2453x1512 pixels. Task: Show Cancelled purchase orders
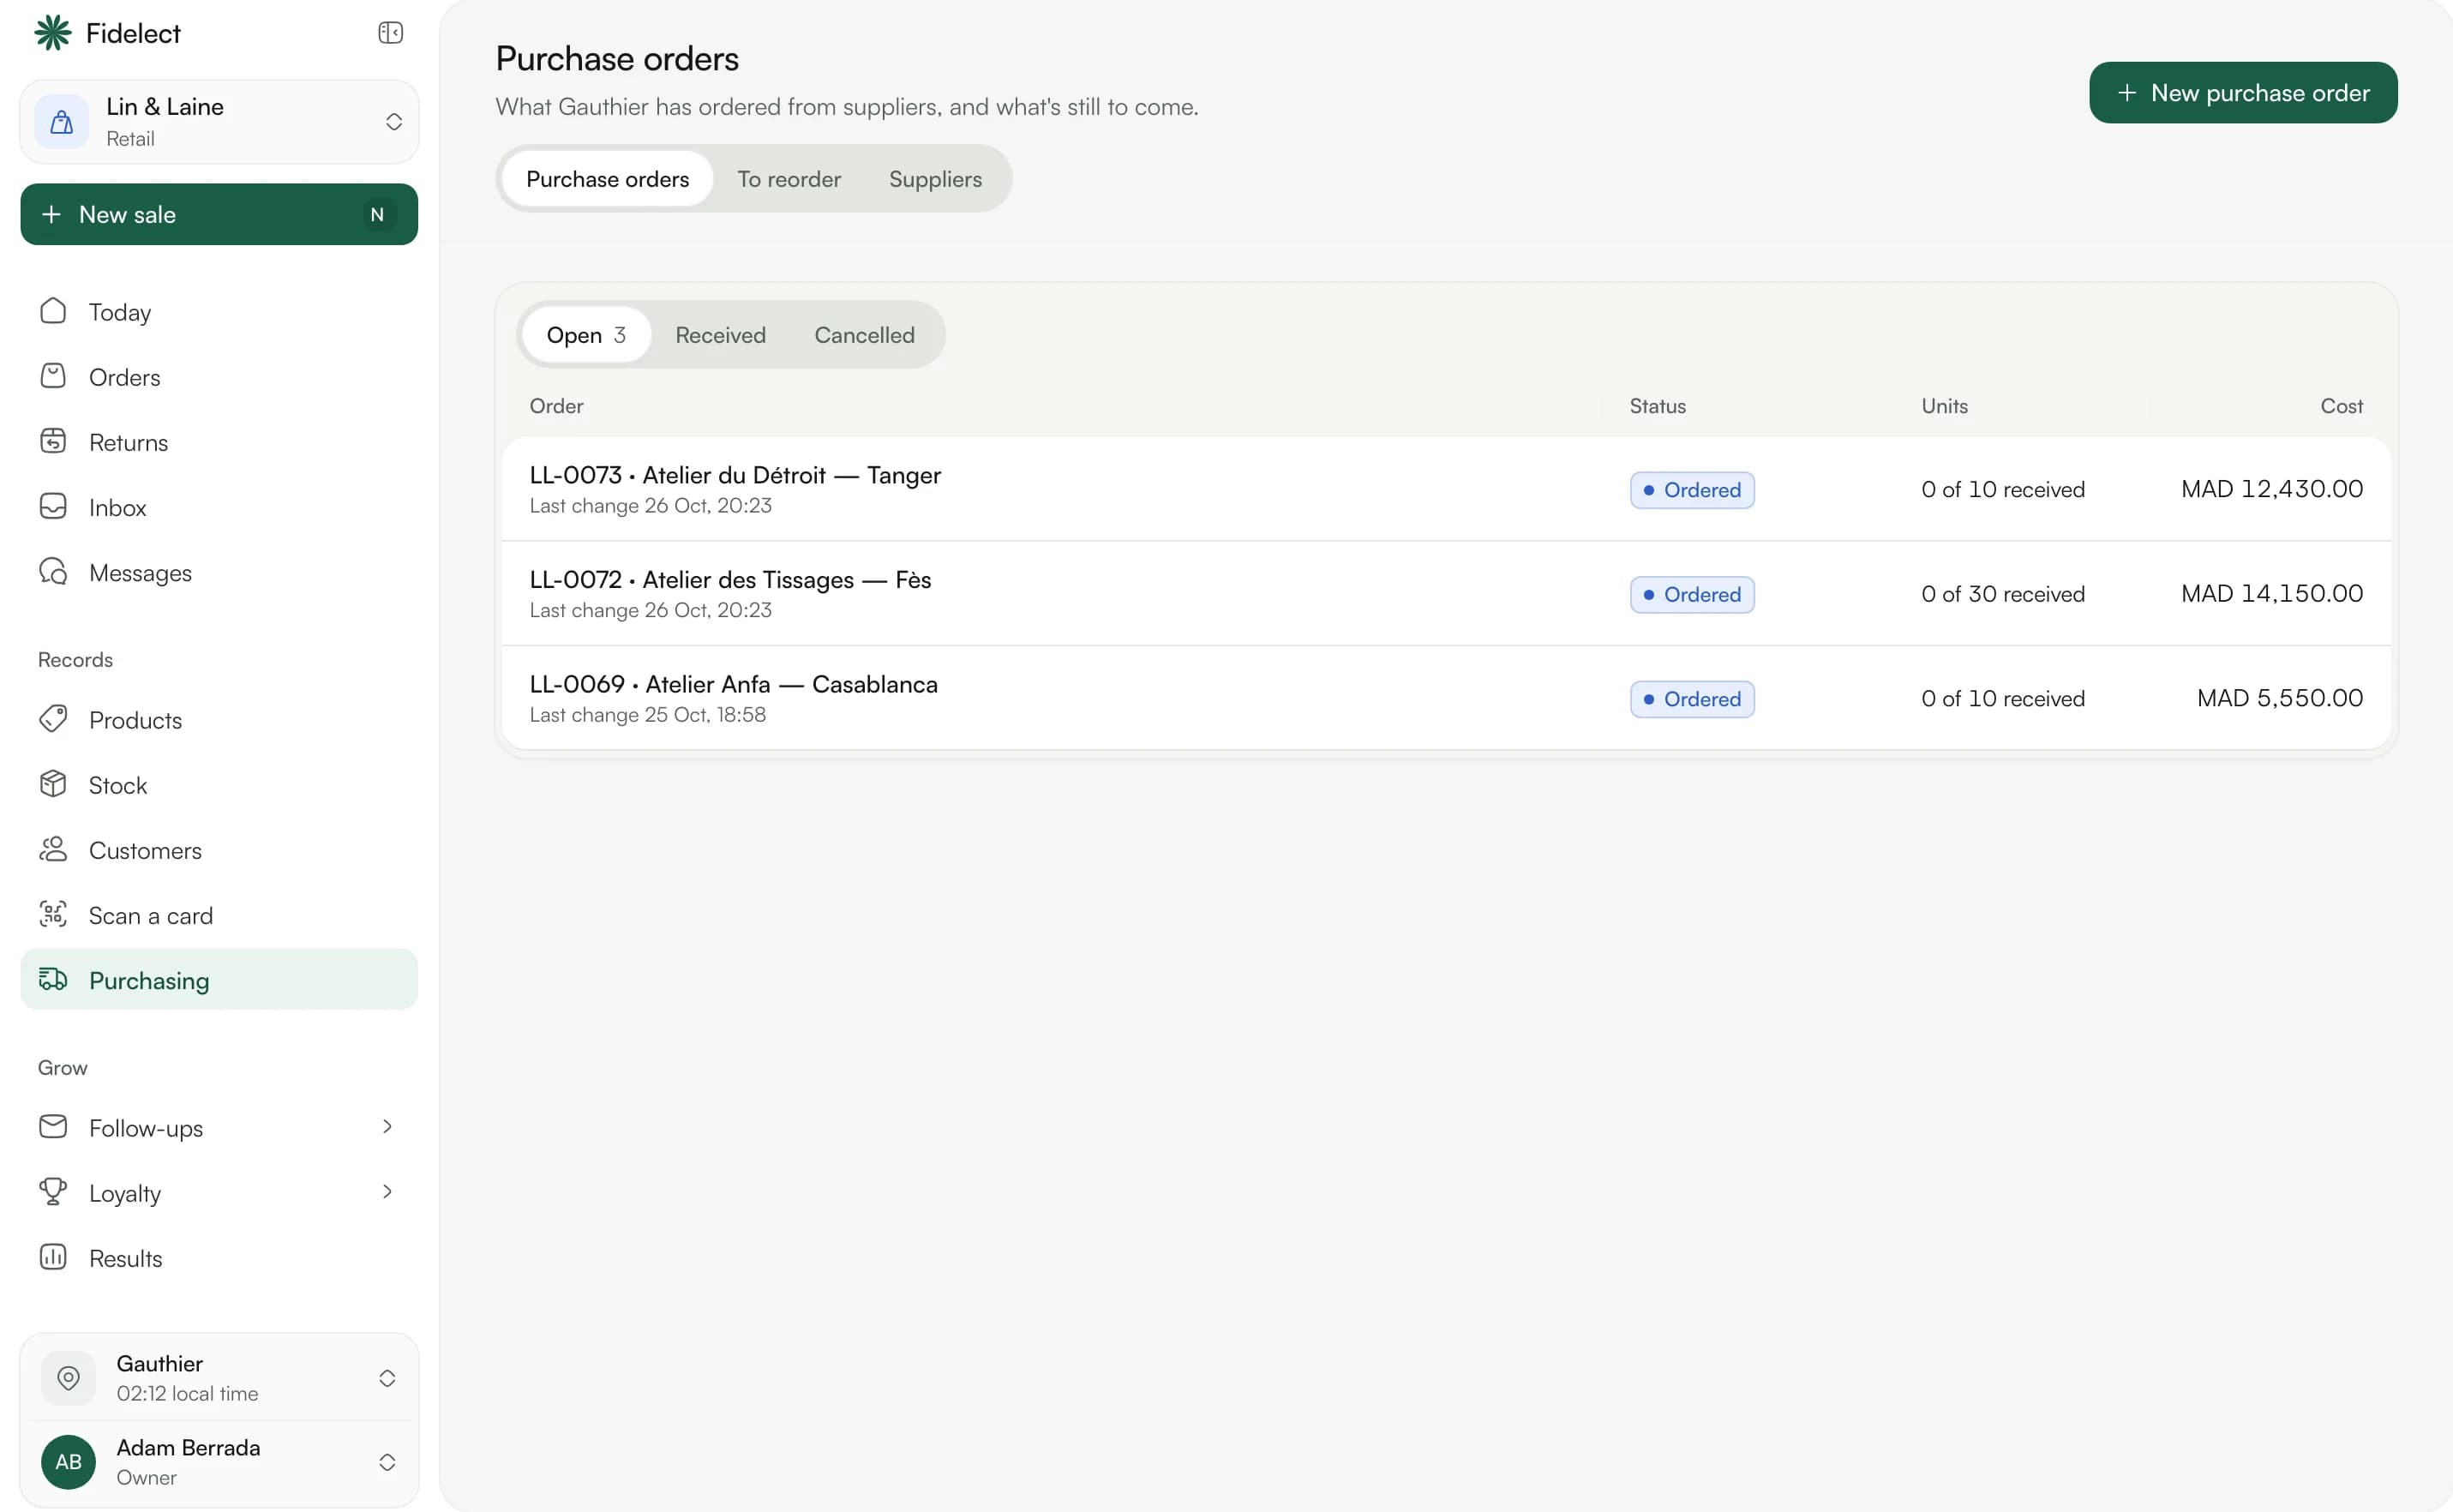click(864, 335)
